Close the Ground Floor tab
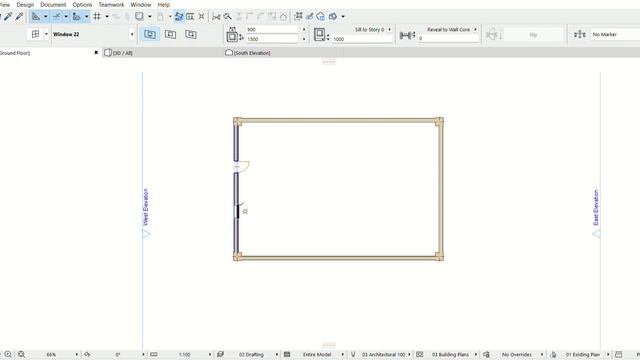The width and height of the screenshot is (640, 360). [96, 53]
